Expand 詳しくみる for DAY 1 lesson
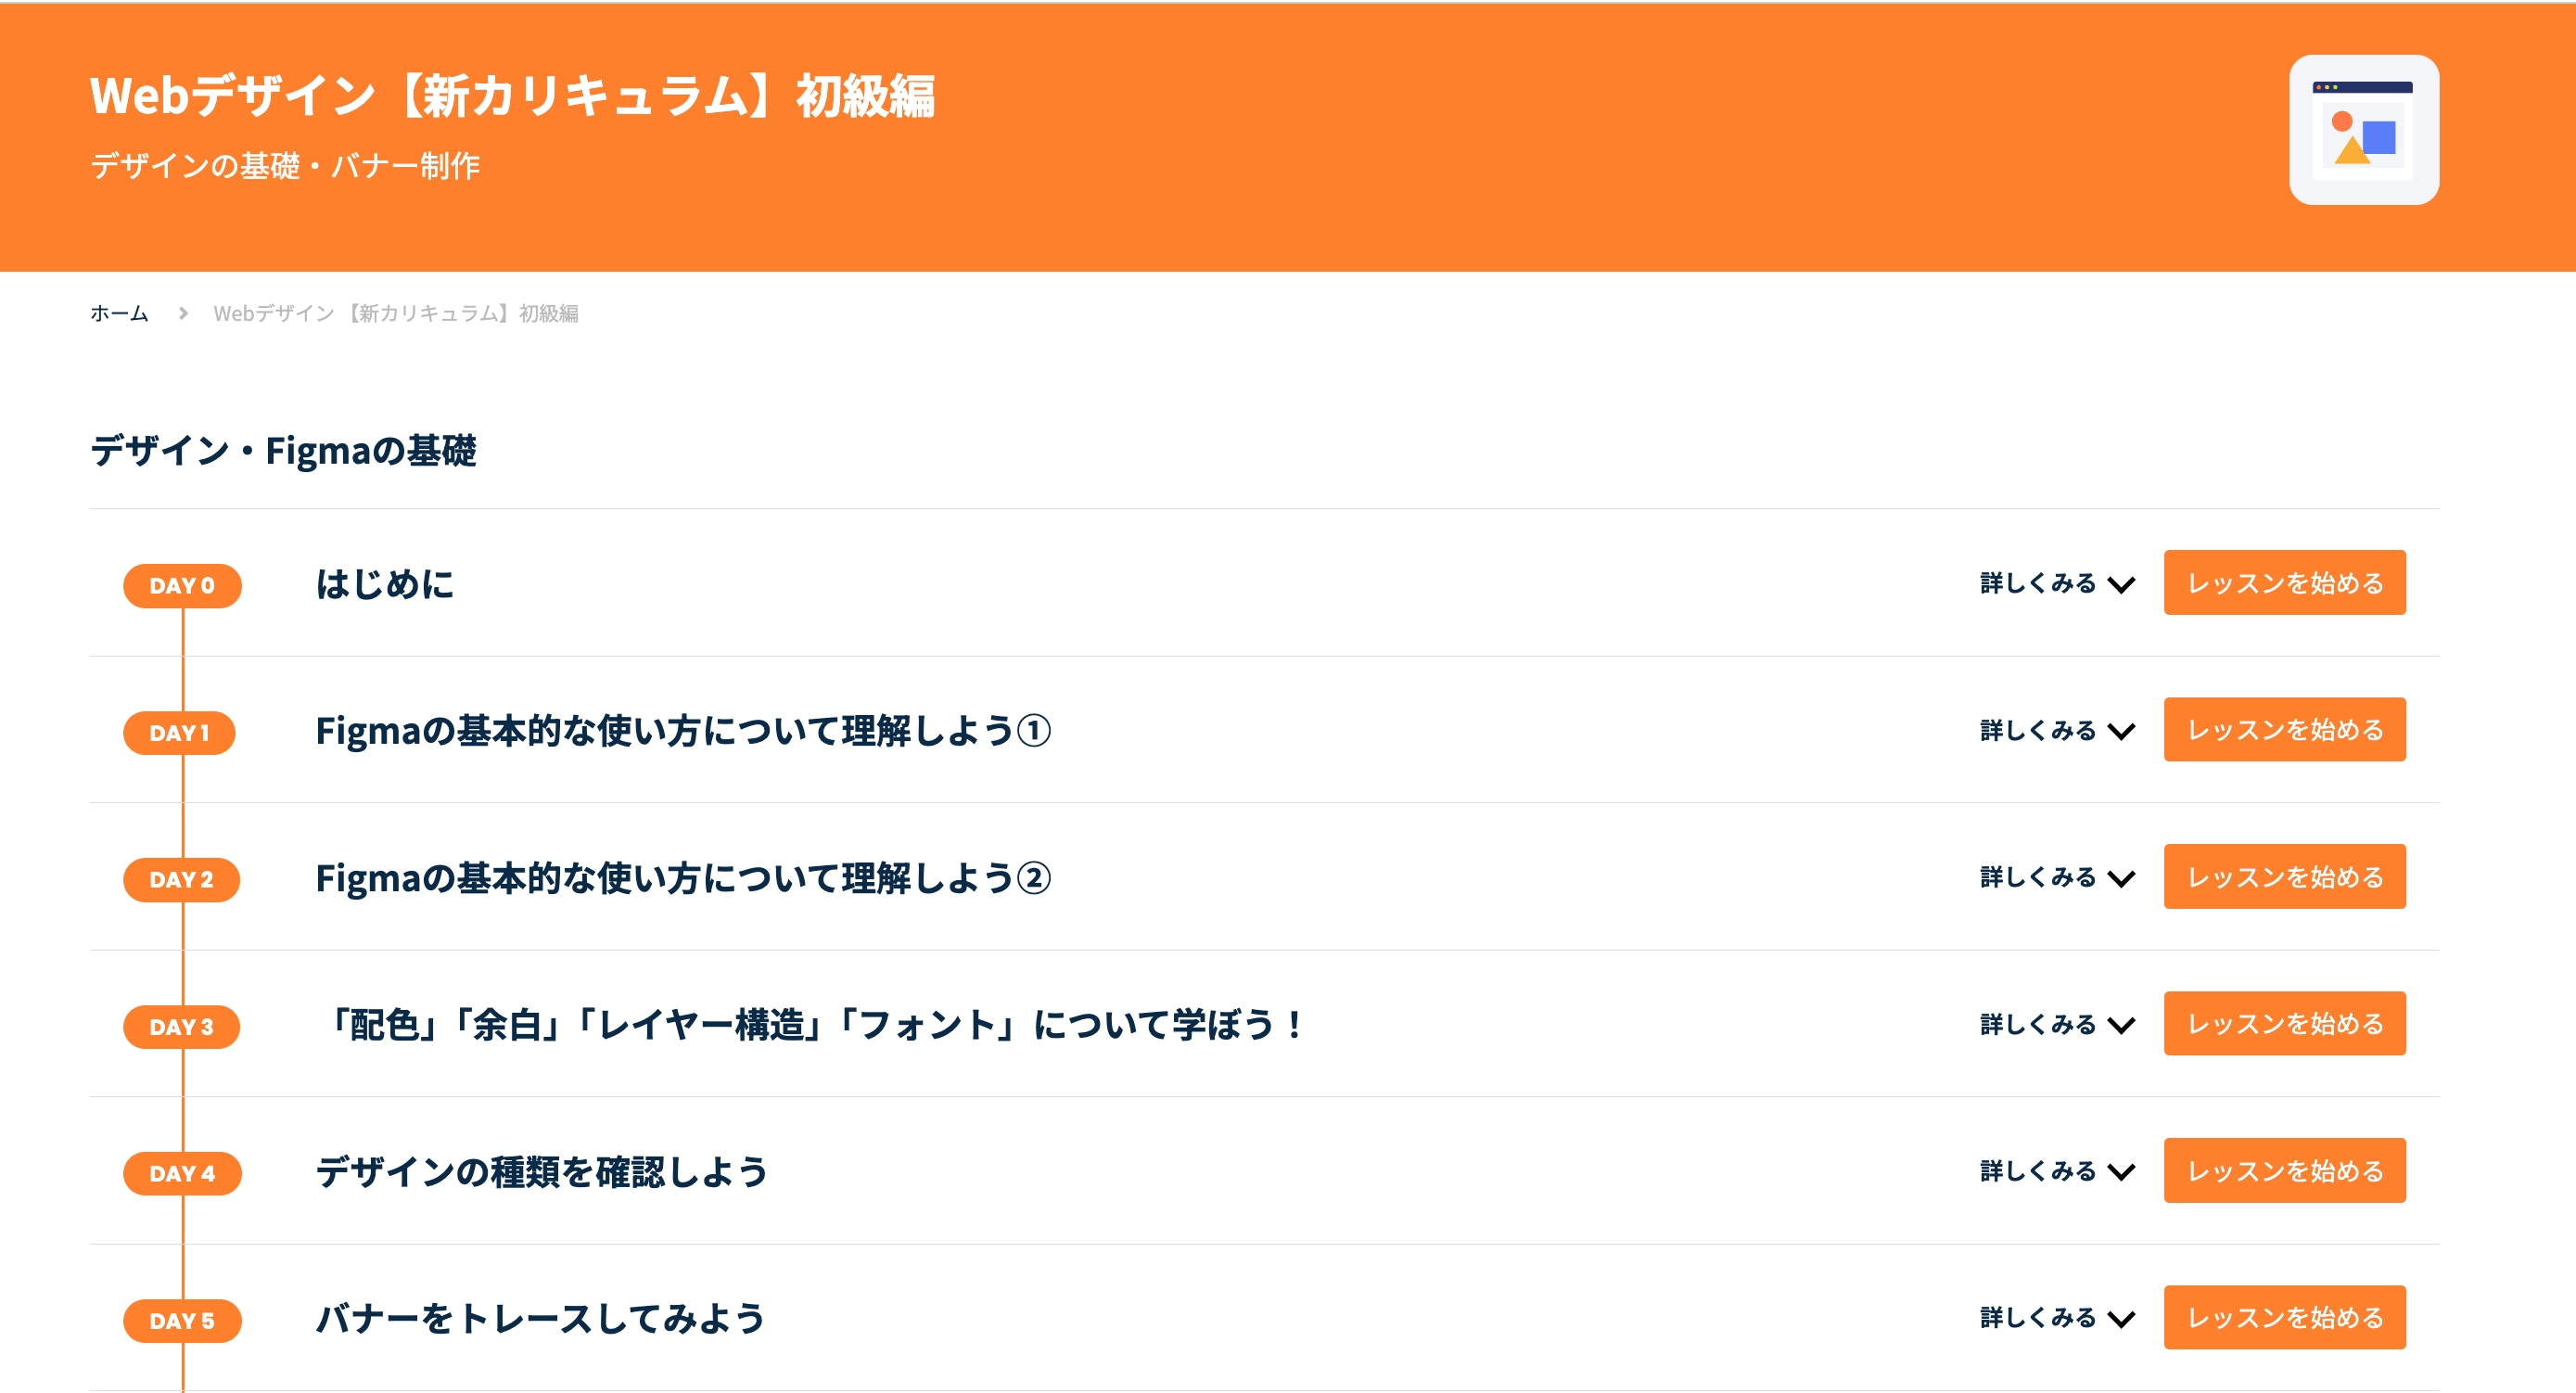The width and height of the screenshot is (2576, 1393). [2056, 731]
